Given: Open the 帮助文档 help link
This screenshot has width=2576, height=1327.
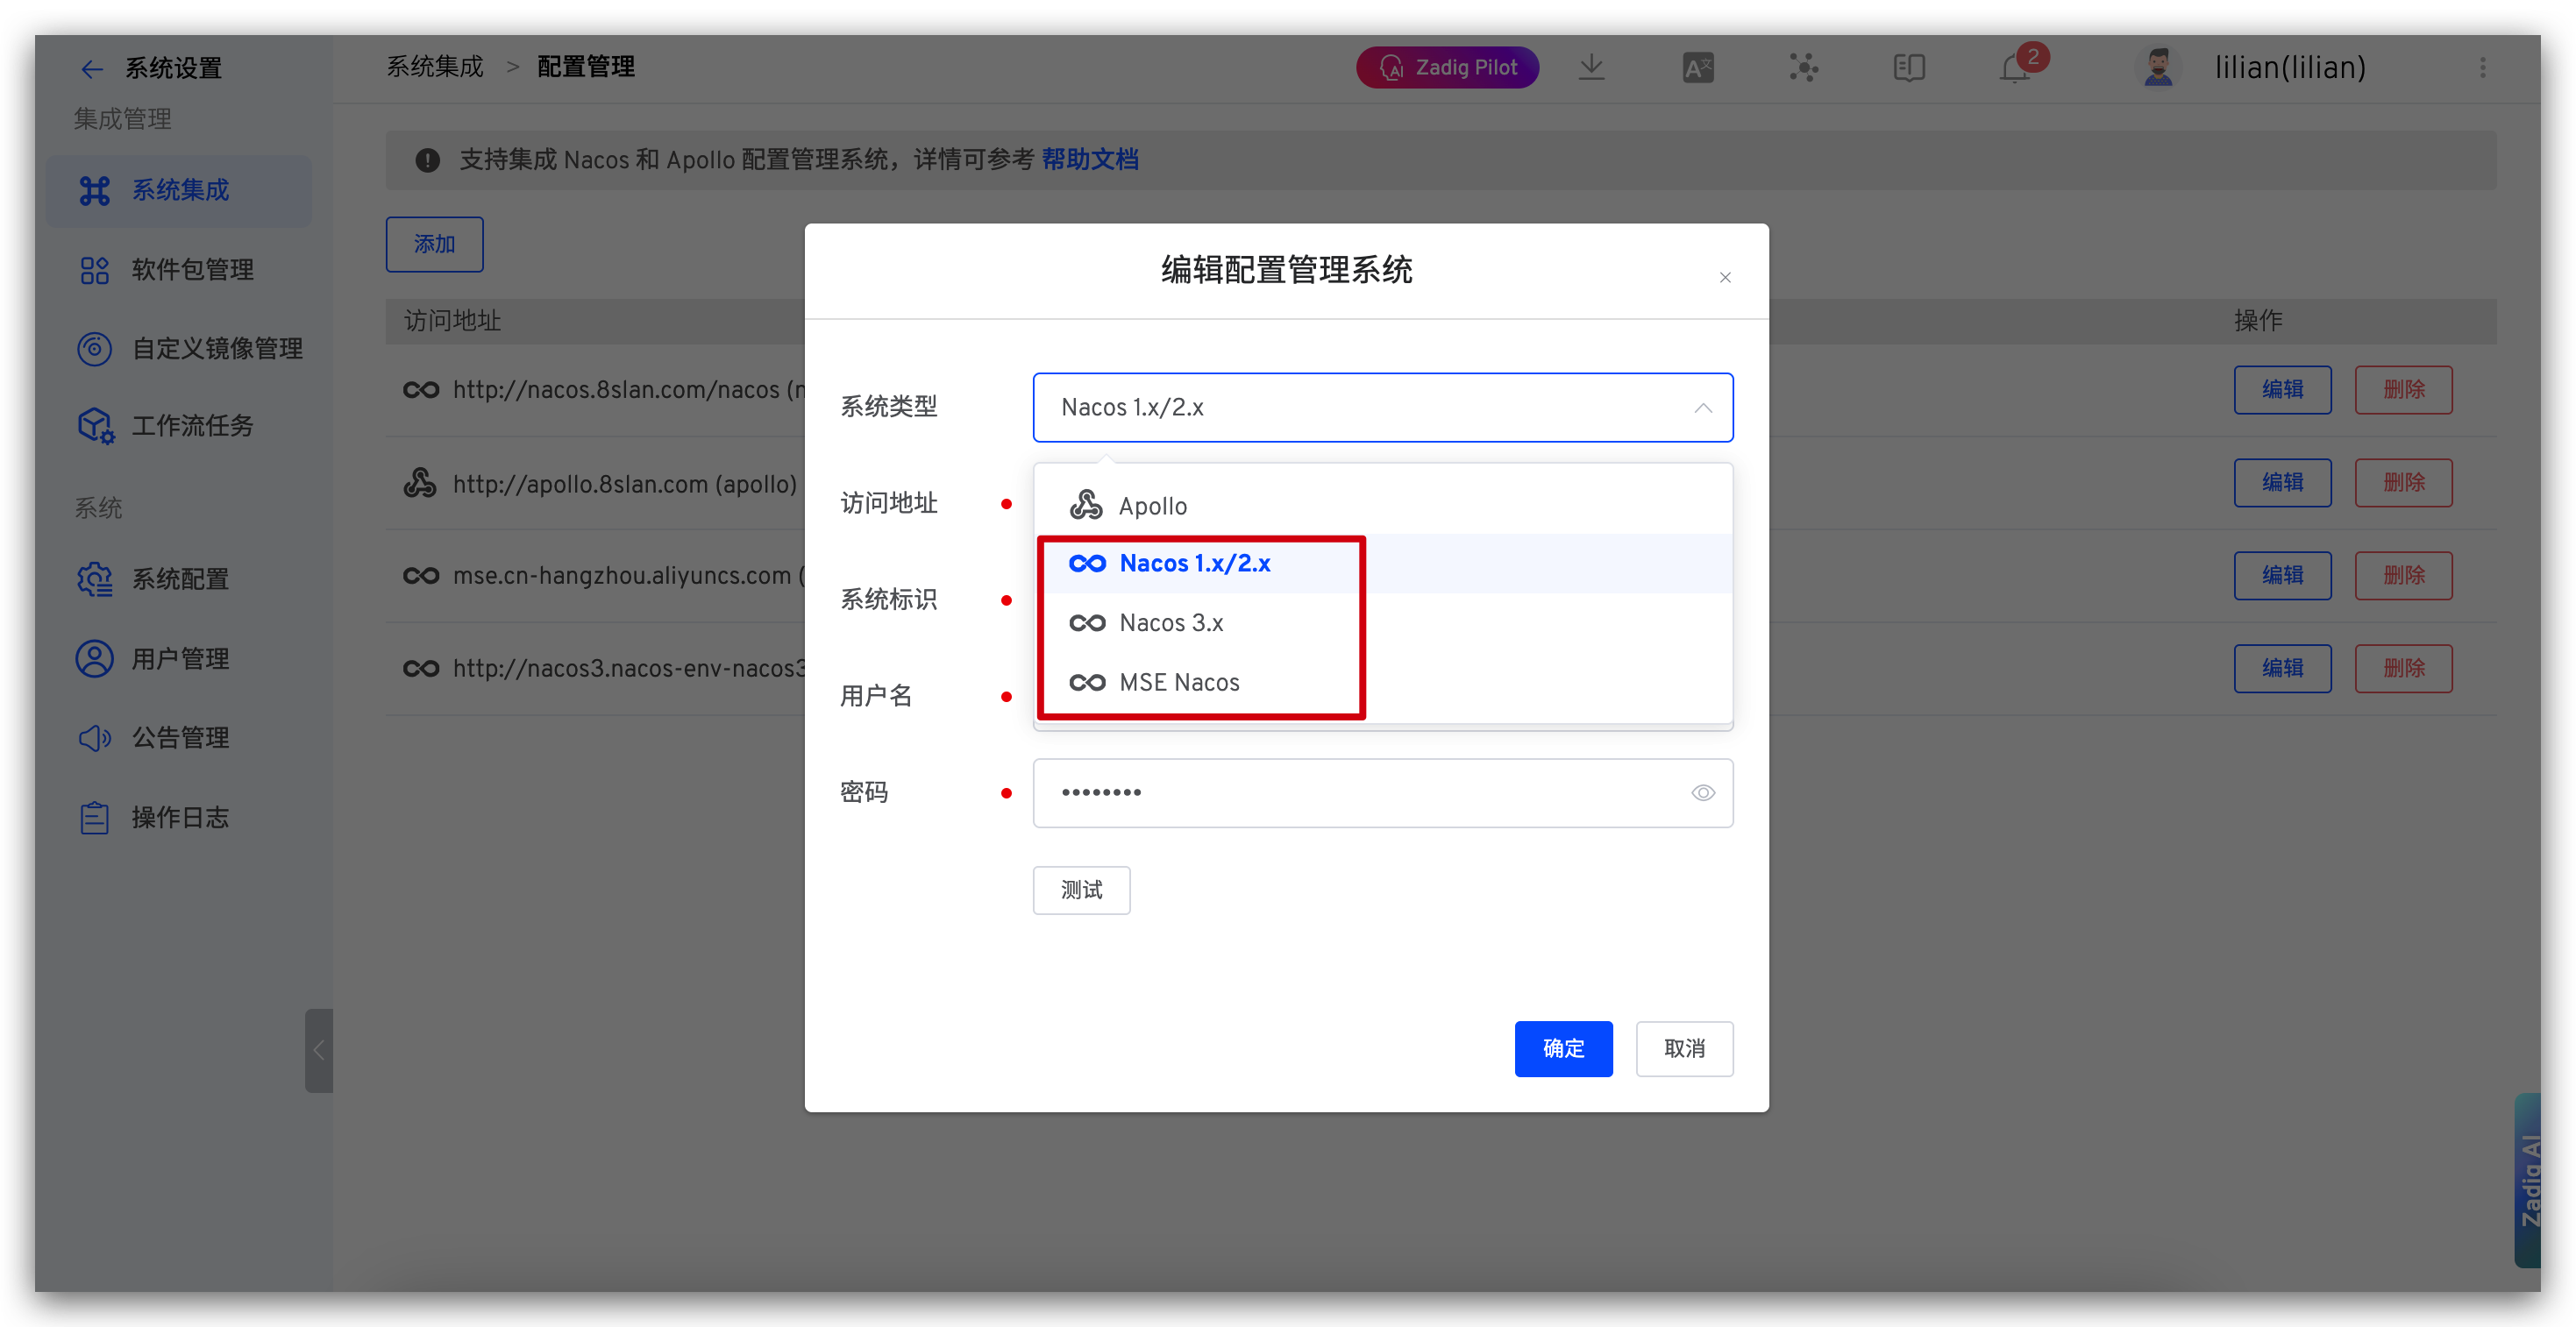Looking at the screenshot, I should (1090, 159).
